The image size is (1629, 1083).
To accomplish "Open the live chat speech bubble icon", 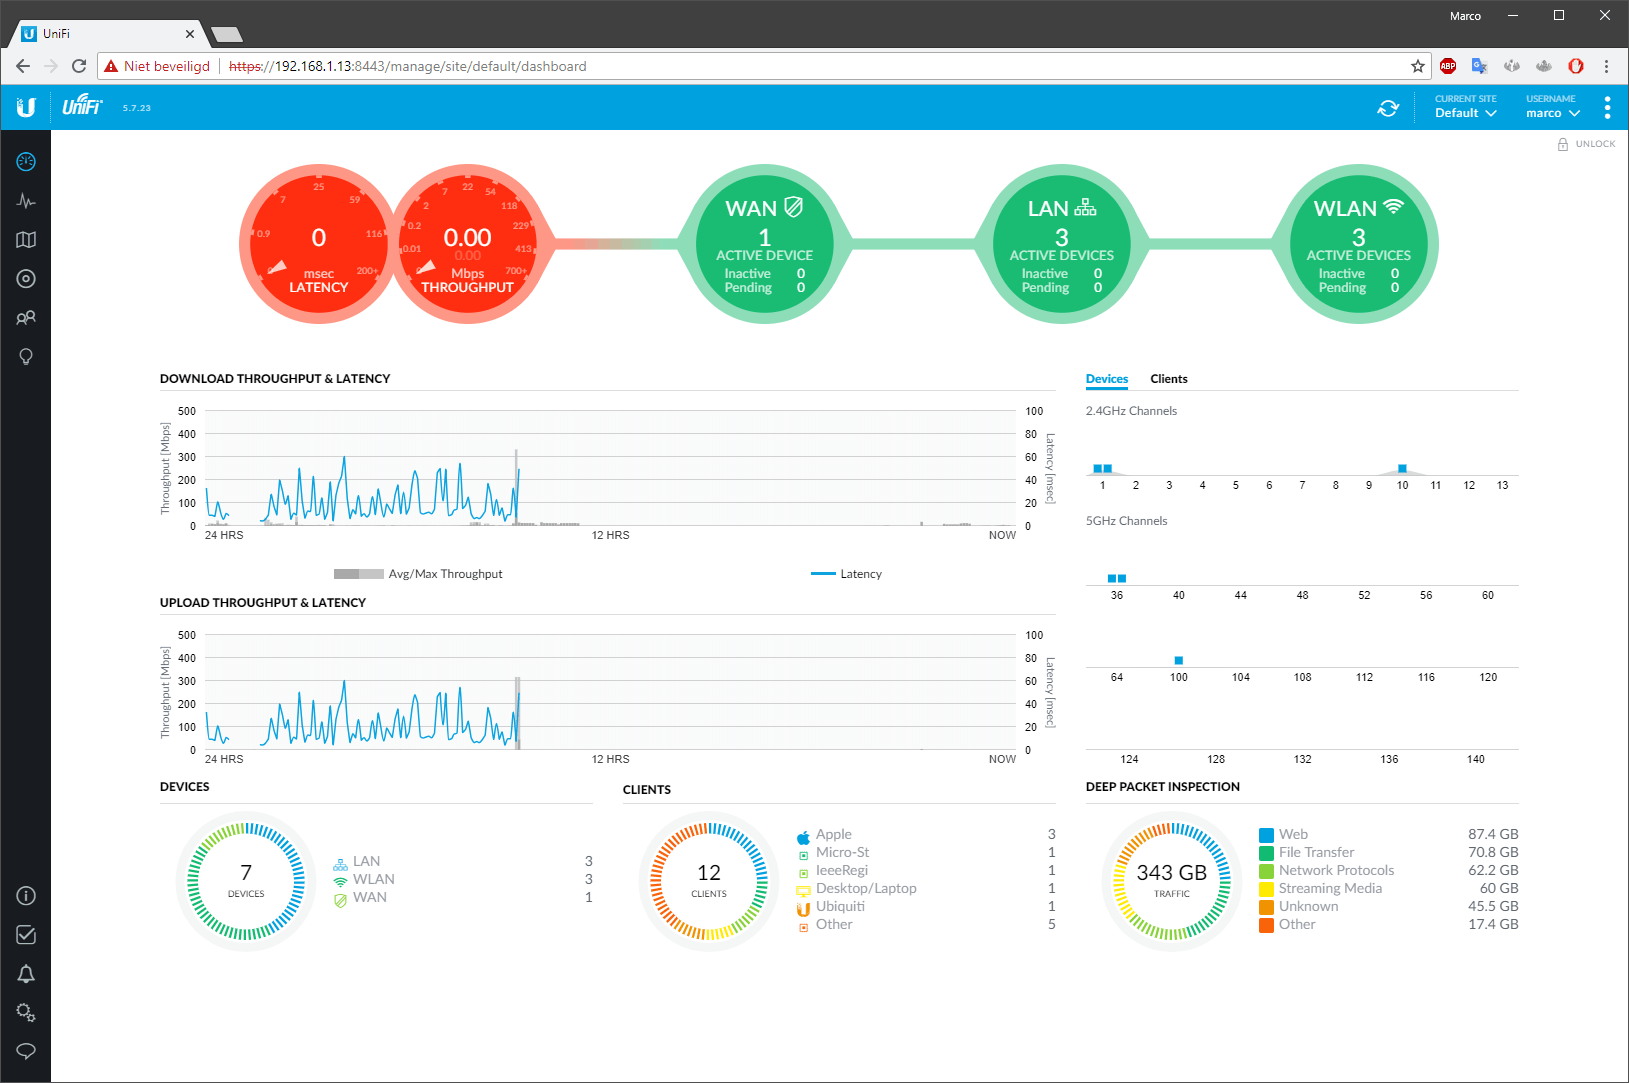I will (26, 1051).
